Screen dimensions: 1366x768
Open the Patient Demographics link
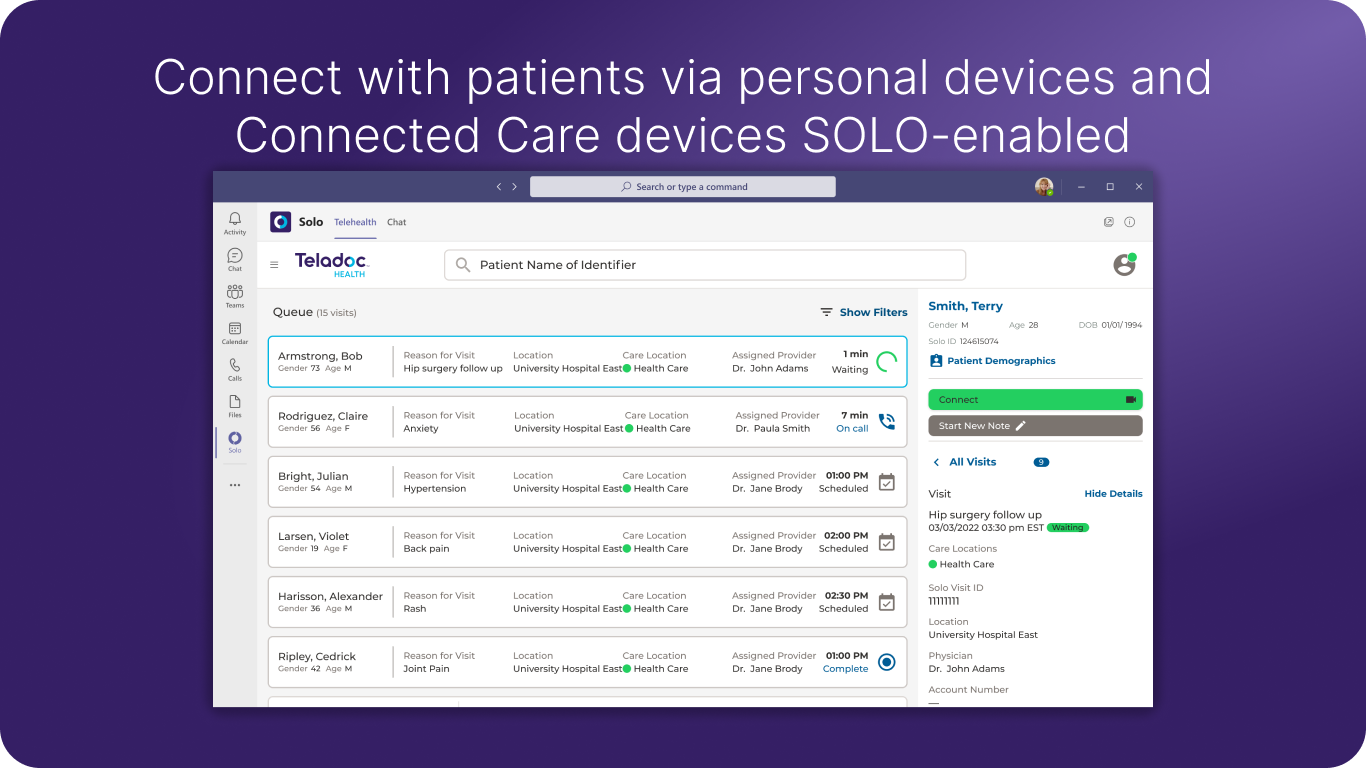1000,361
